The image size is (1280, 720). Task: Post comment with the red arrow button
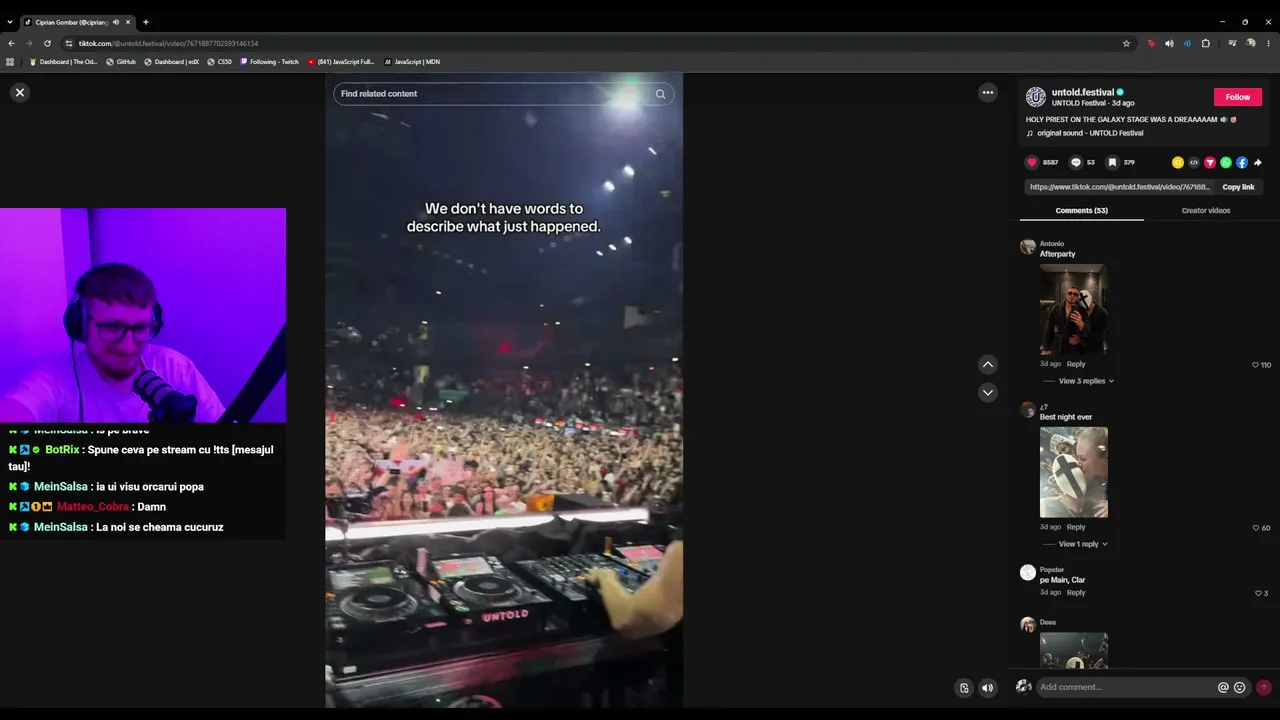1264,687
